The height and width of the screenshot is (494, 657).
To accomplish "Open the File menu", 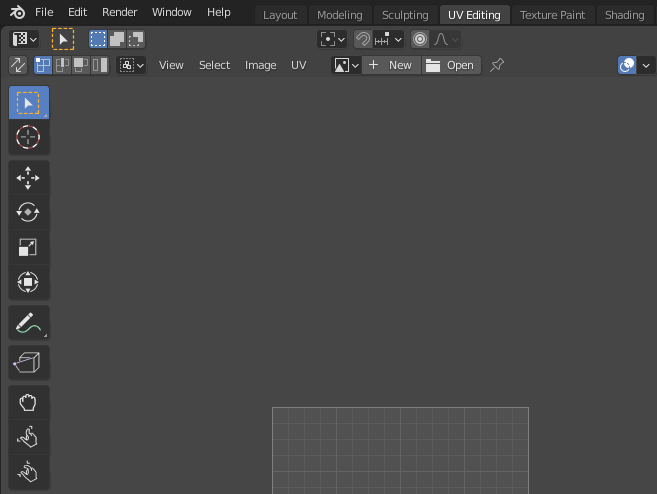I will 44,13.
